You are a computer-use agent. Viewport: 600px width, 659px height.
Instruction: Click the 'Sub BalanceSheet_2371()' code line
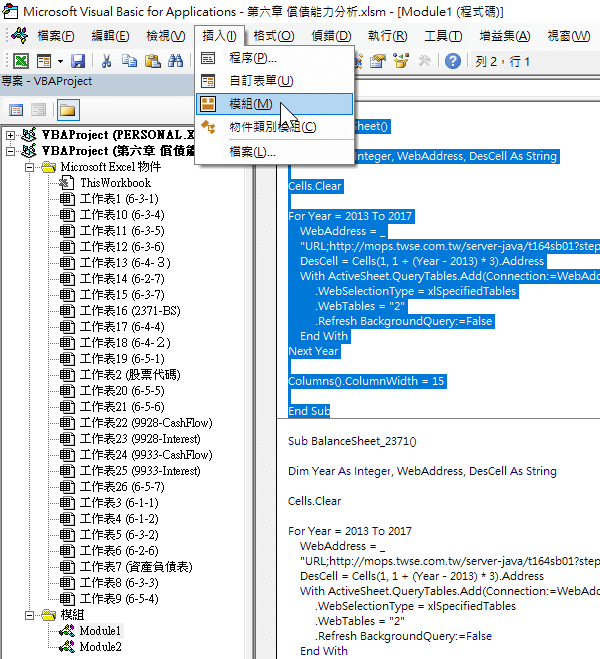[352, 441]
